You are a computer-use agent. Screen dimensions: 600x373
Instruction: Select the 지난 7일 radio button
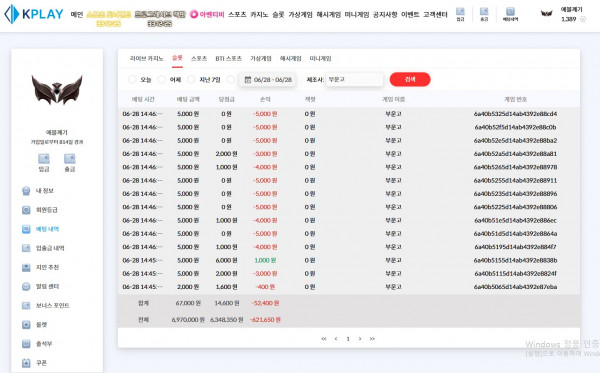pos(191,80)
